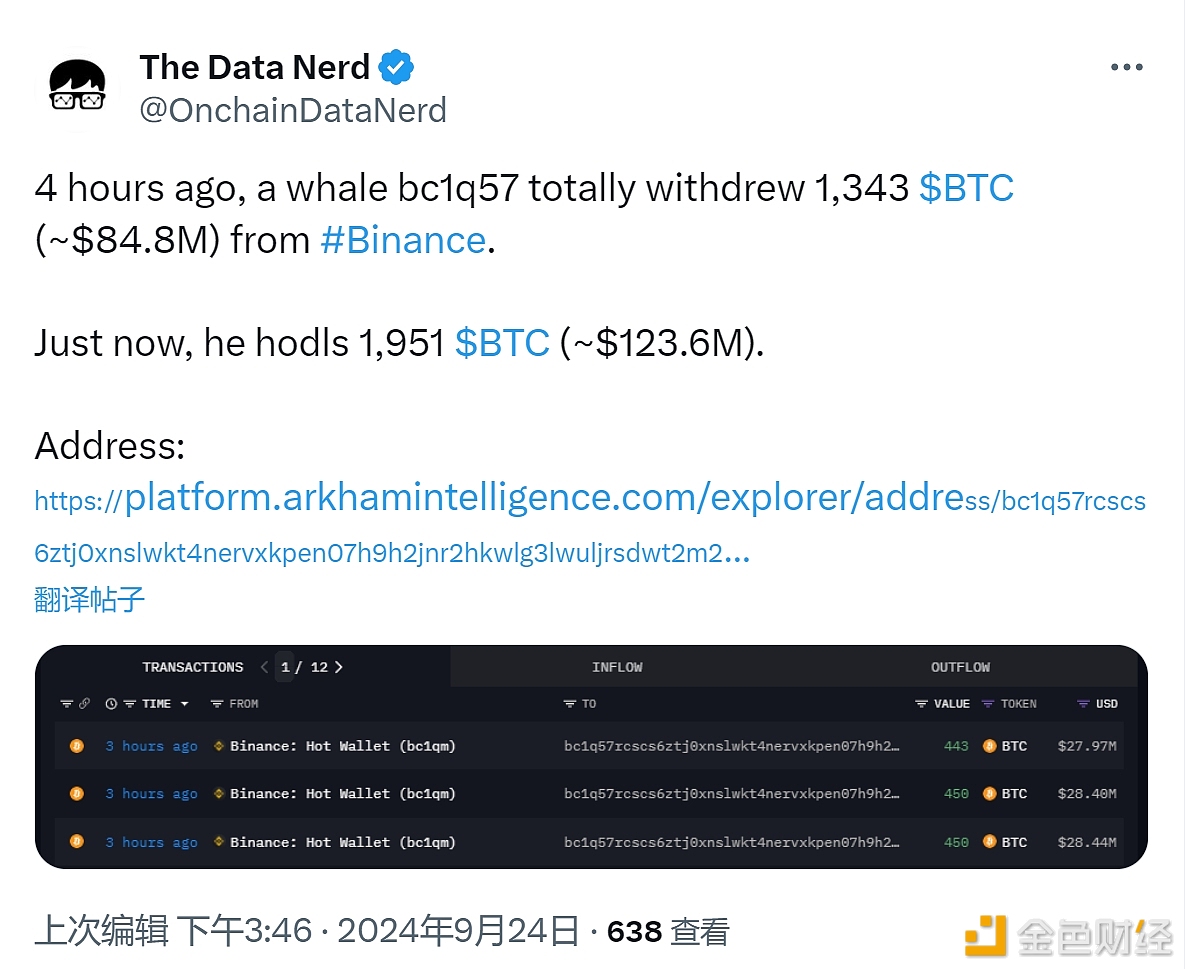Click the filter icon on the TO column
This screenshot has height=969, width=1185.
pos(568,703)
